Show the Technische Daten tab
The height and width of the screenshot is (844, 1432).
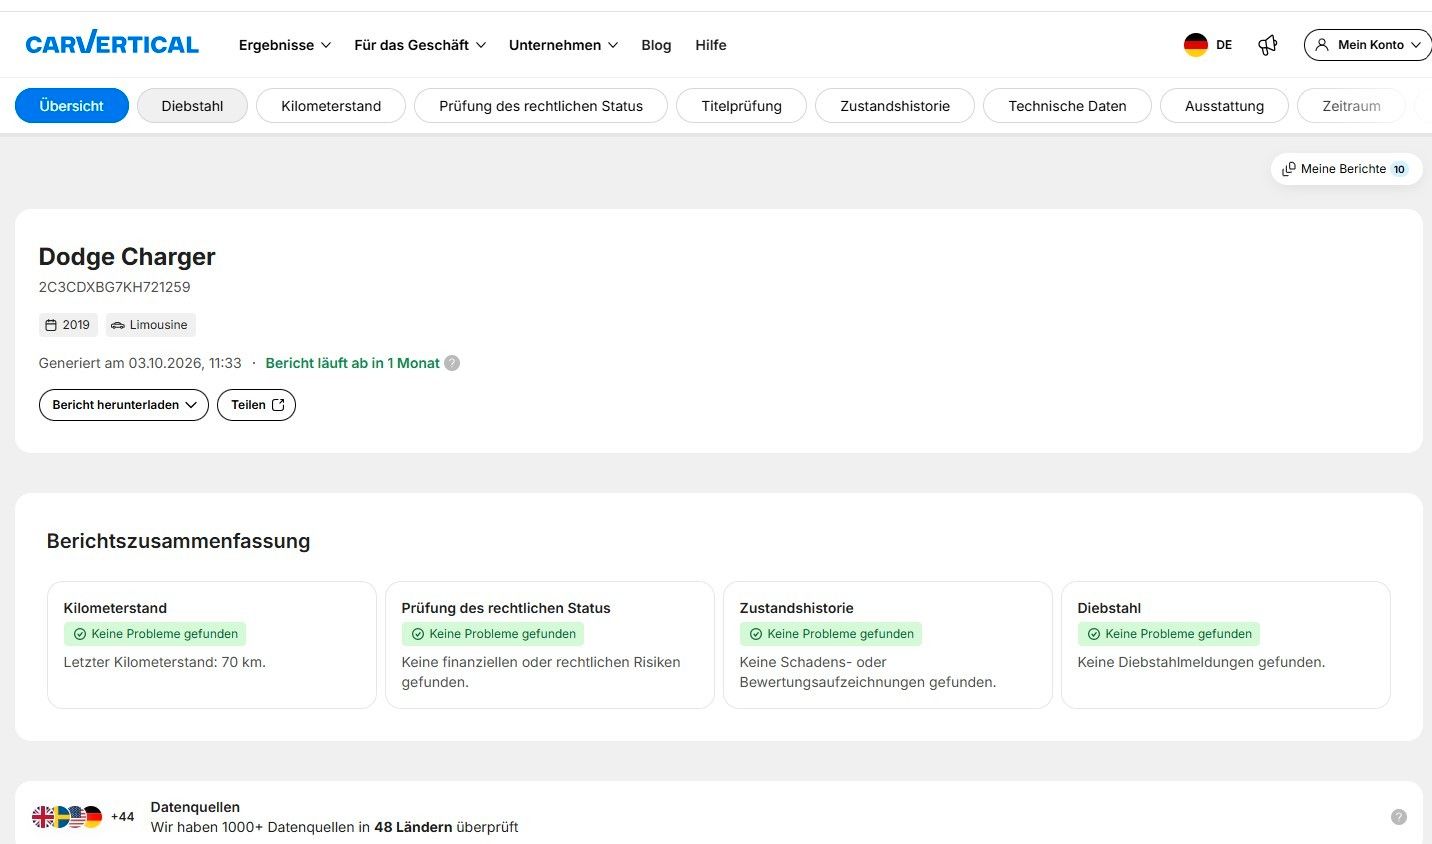click(x=1067, y=106)
